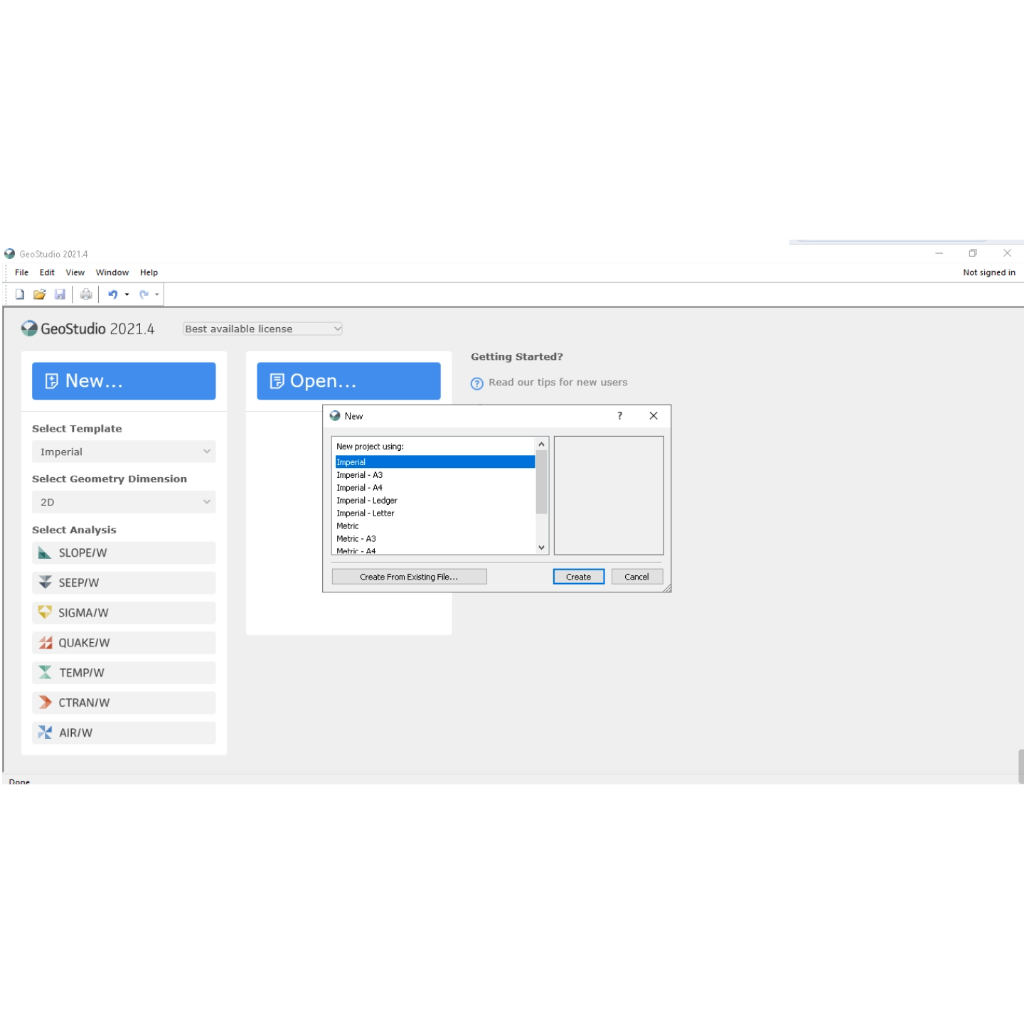Click the New file toolbar icon
The image size is (1024, 1024).
click(19, 294)
